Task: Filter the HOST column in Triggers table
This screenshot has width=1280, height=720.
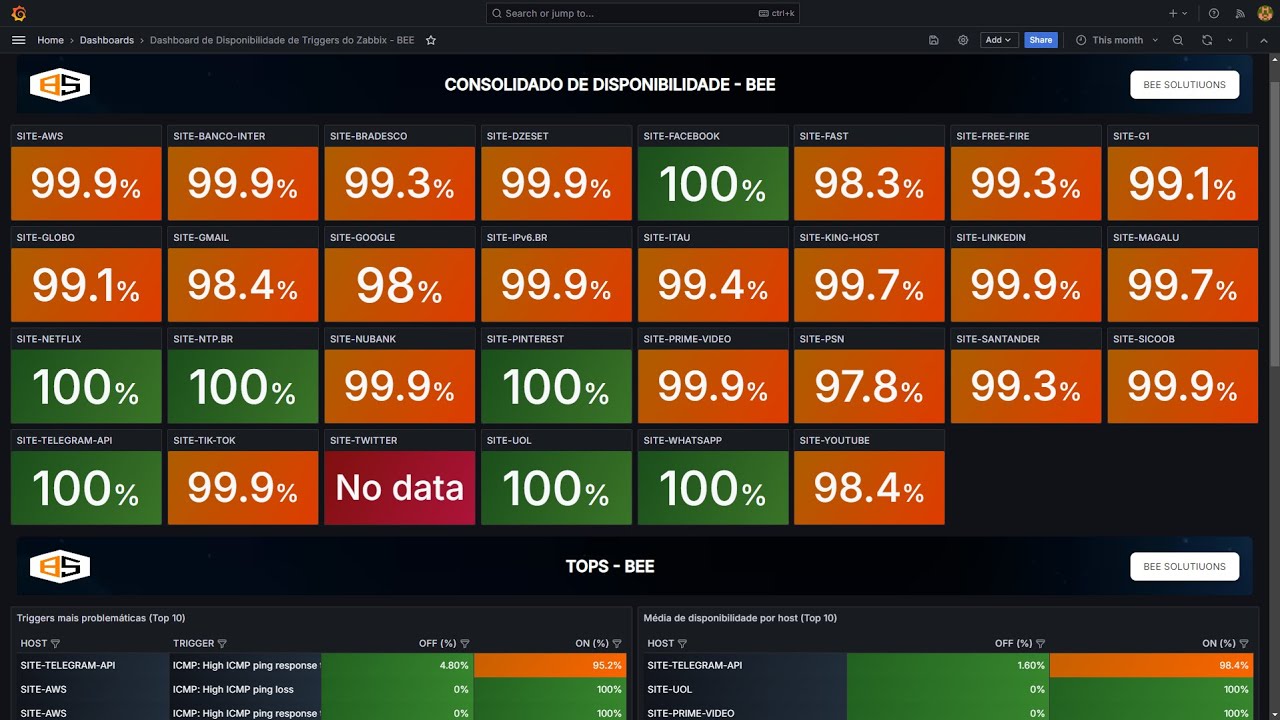Action: click(x=55, y=644)
